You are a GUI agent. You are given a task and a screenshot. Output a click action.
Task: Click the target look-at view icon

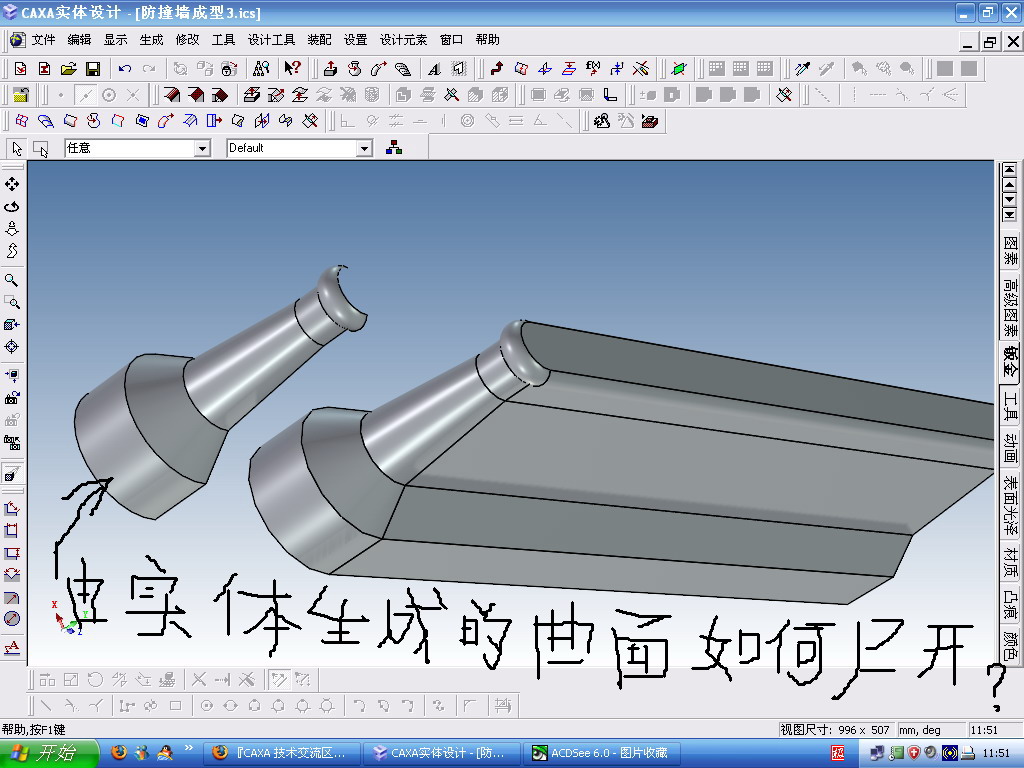coord(12,347)
